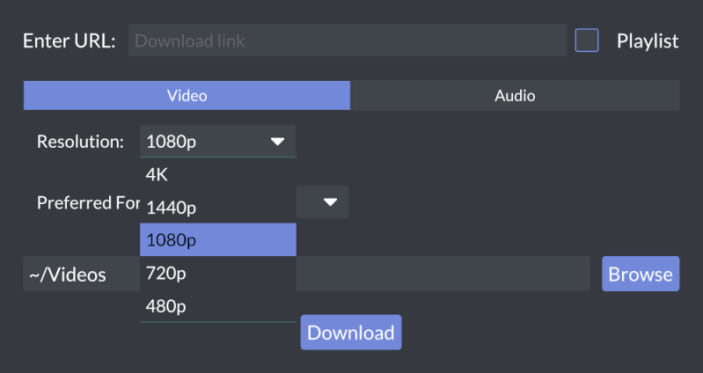Select the 1440p resolution option
The width and height of the screenshot is (703, 373).
(218, 207)
